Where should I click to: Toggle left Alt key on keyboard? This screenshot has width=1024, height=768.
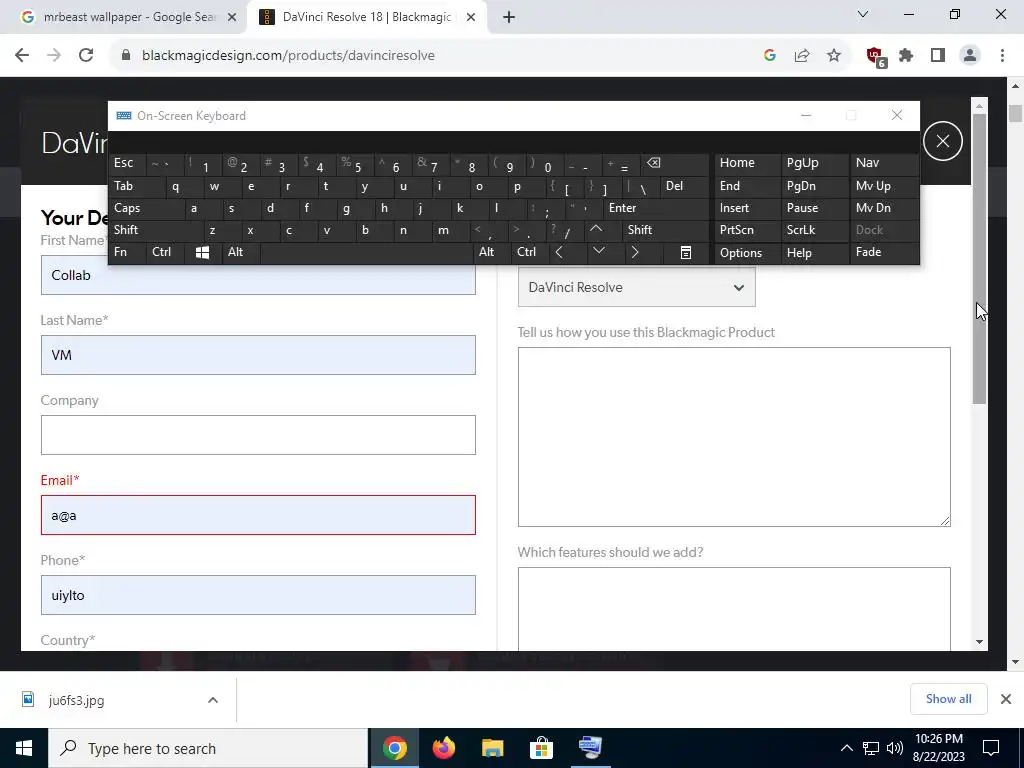coord(242,252)
